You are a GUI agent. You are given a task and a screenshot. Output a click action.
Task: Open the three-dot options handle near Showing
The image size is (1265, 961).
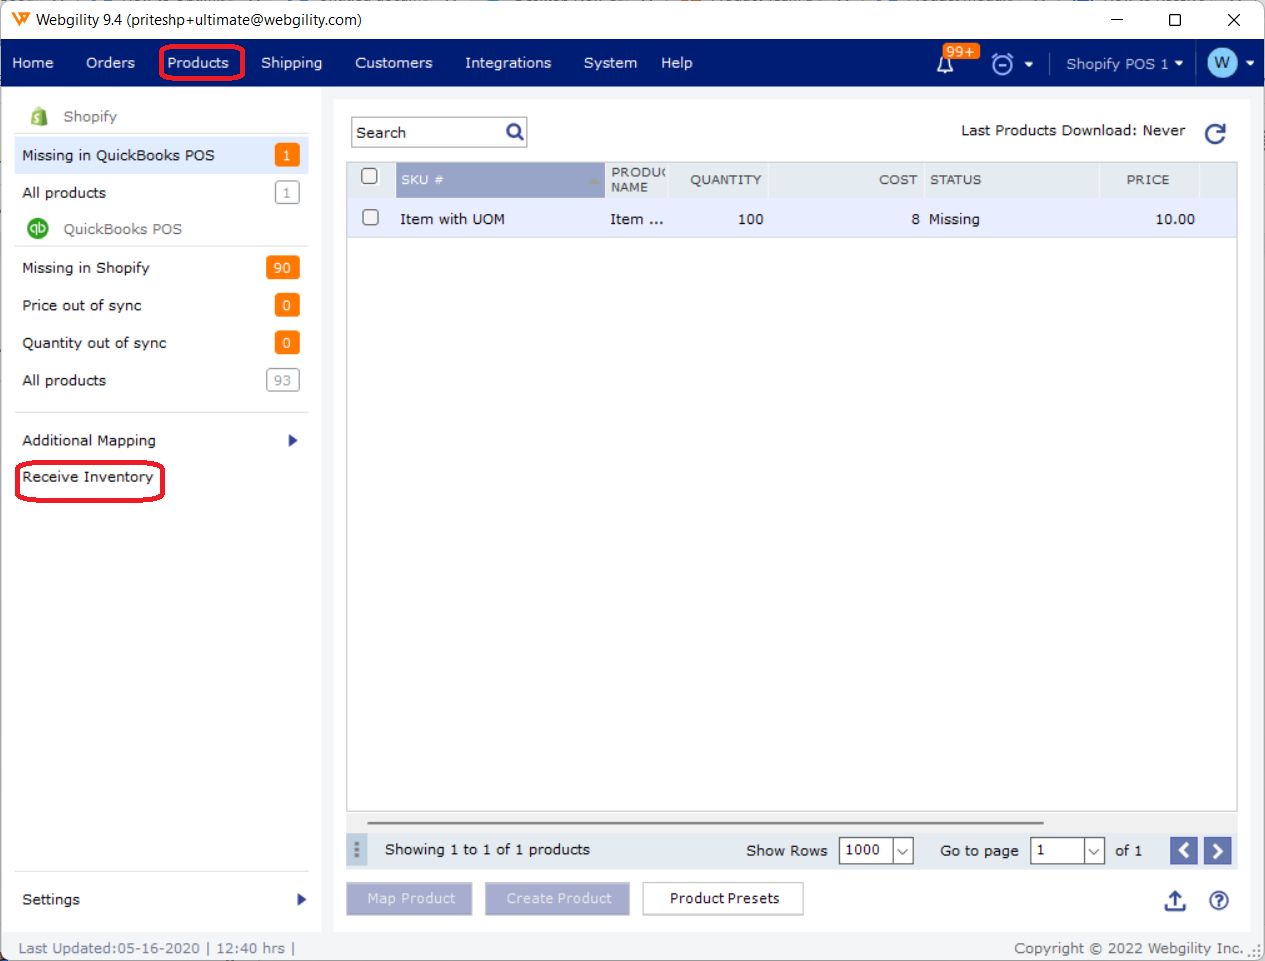pyautogui.click(x=356, y=850)
